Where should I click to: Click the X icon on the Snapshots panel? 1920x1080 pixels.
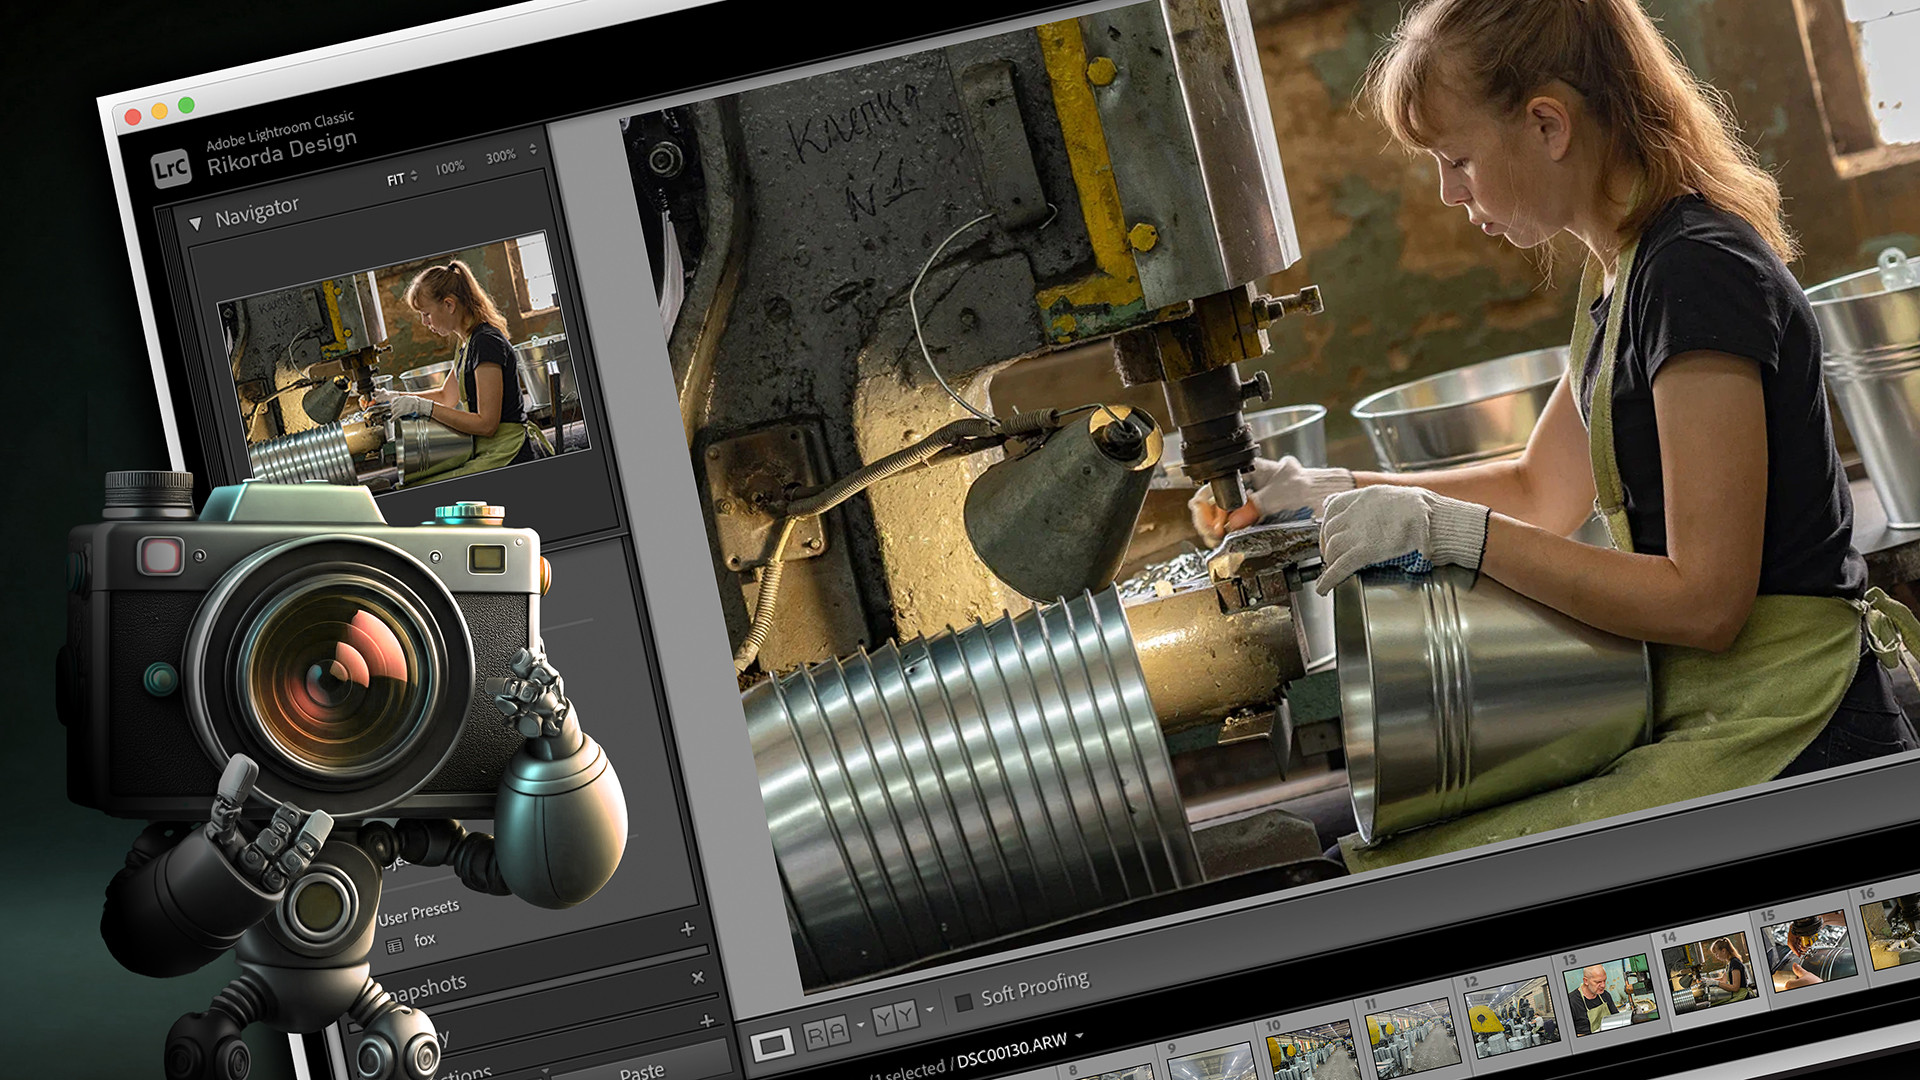point(697,977)
